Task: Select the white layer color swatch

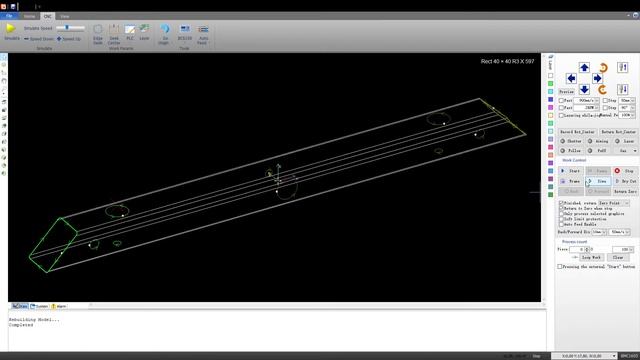Action: click(550, 76)
